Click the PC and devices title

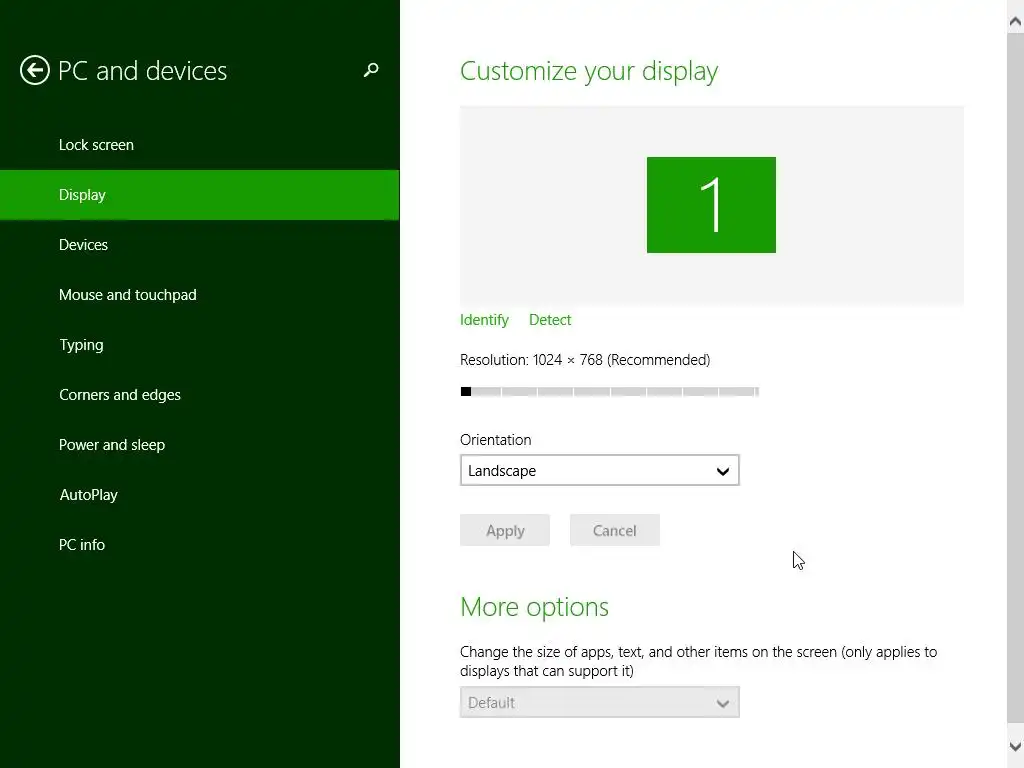[x=142, y=71]
